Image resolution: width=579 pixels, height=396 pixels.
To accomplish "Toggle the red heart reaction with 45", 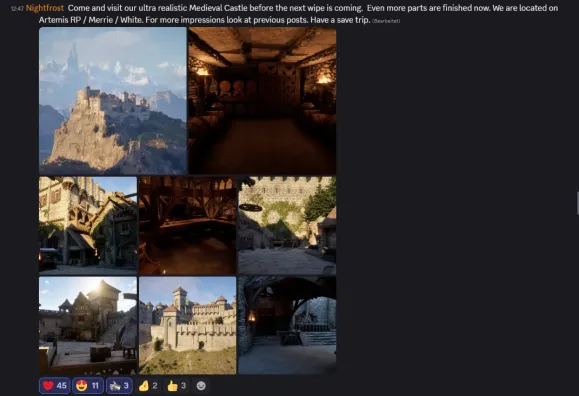I will 54,386.
